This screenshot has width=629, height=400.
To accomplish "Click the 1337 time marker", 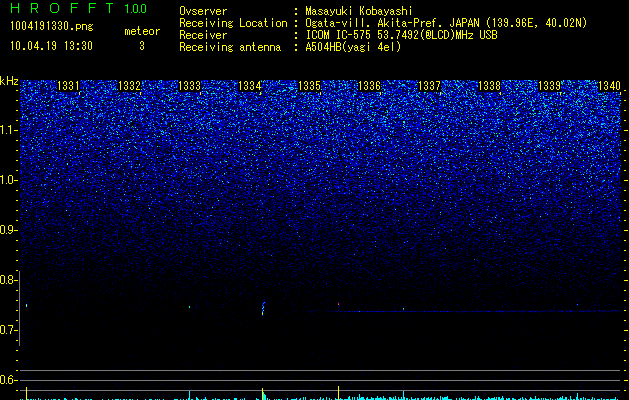I will 429,86.
